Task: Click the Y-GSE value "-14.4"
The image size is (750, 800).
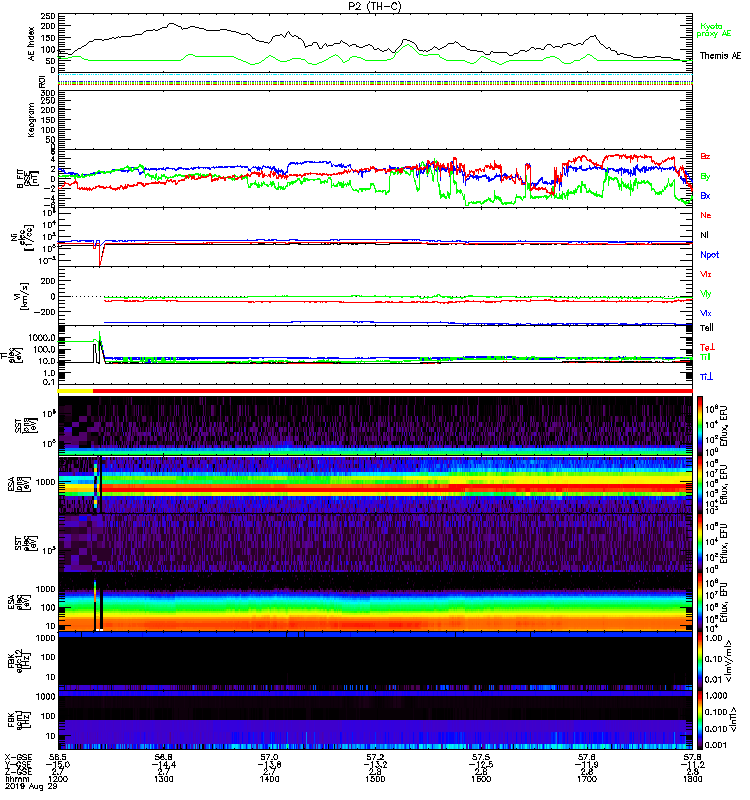Action: pos(163,765)
